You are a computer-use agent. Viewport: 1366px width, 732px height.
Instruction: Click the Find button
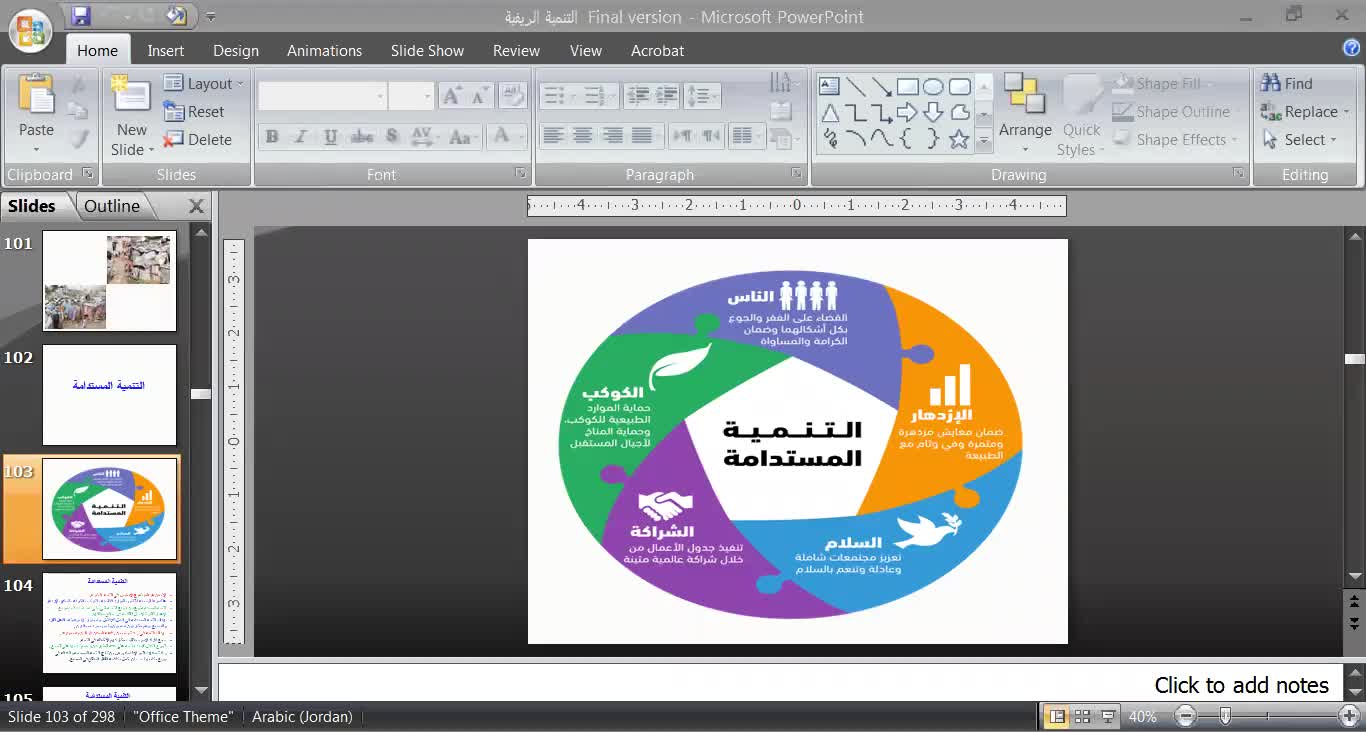(1287, 84)
